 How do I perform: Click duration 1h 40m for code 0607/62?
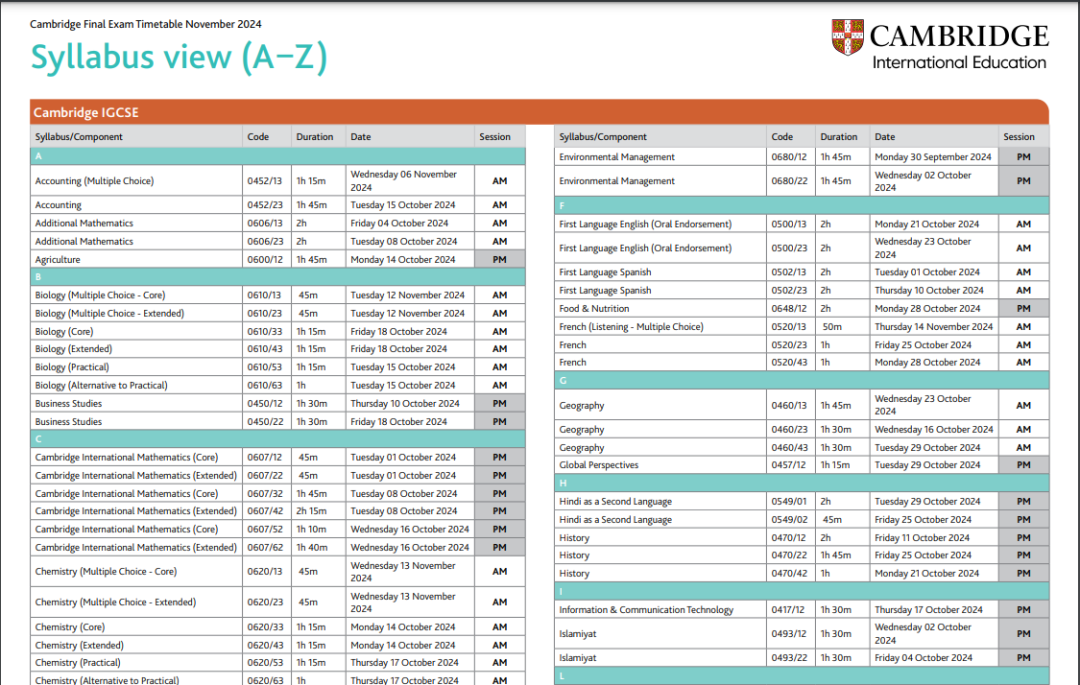(311, 547)
